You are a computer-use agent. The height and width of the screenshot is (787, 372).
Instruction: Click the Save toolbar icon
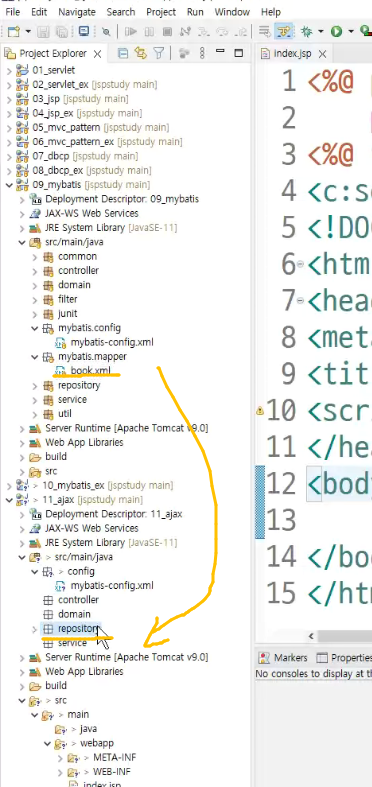43,32
